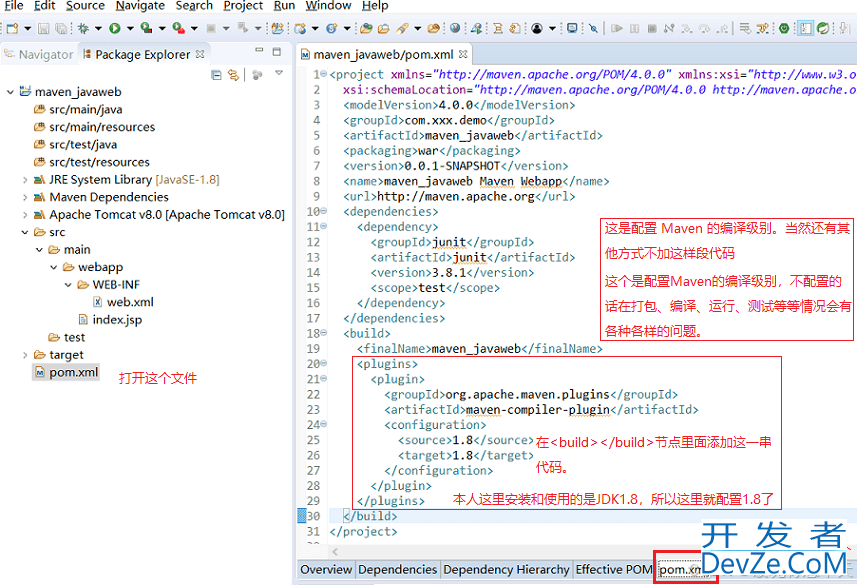This screenshot has width=857, height=585.
Task: Launch Debug with the bug icon
Action: (83, 28)
